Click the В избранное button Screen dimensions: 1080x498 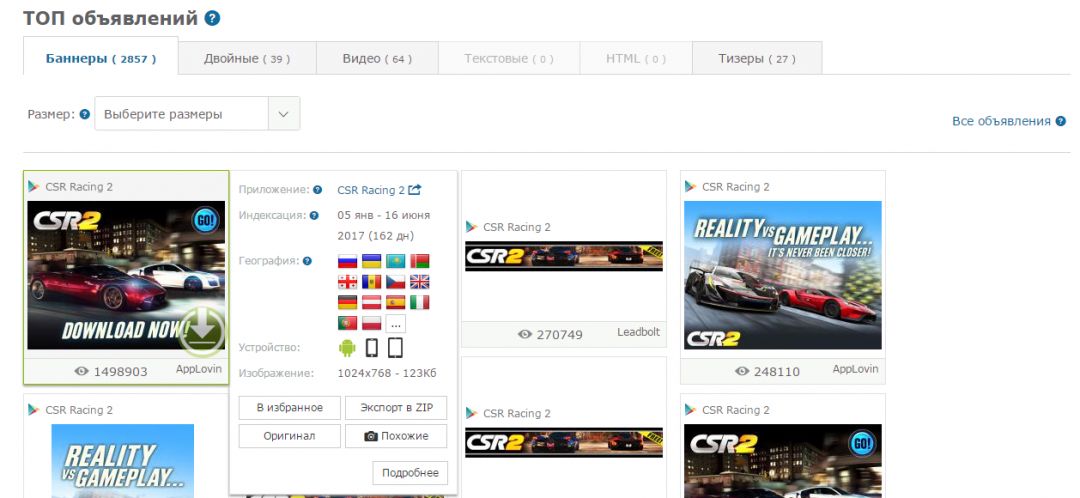(290, 408)
